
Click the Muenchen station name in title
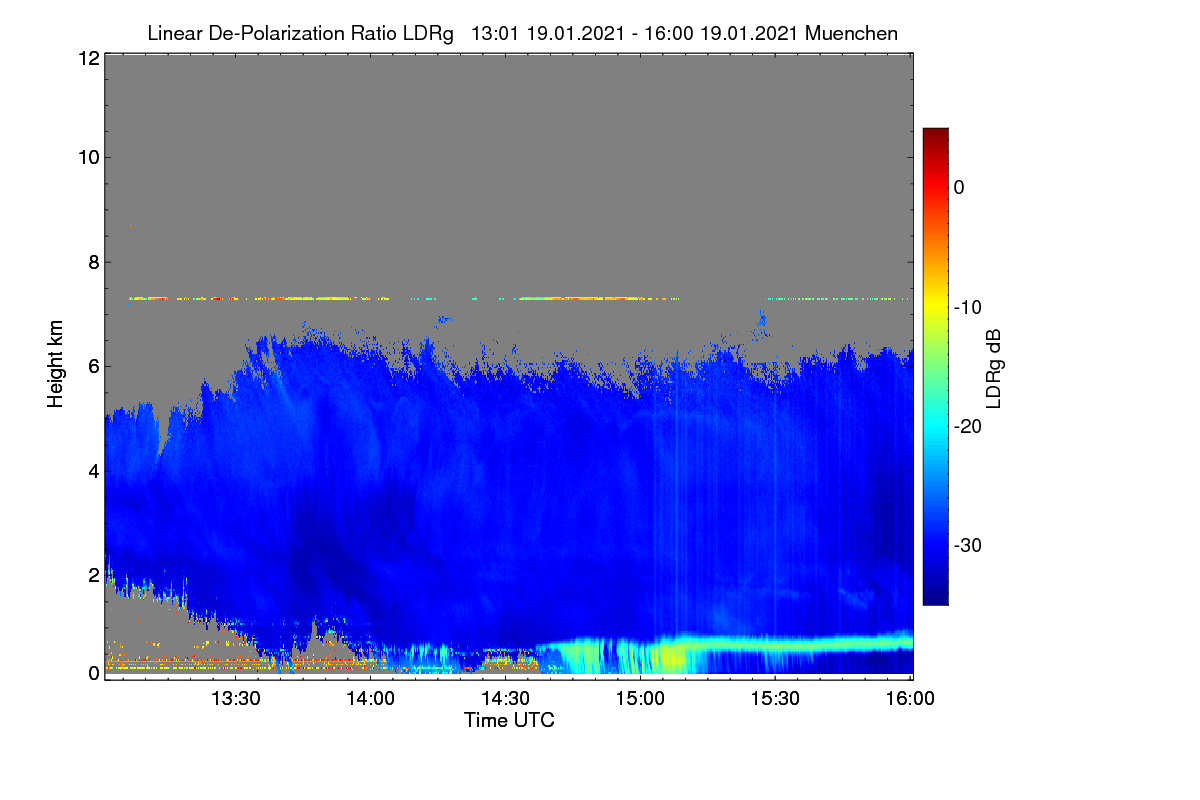(x=851, y=33)
